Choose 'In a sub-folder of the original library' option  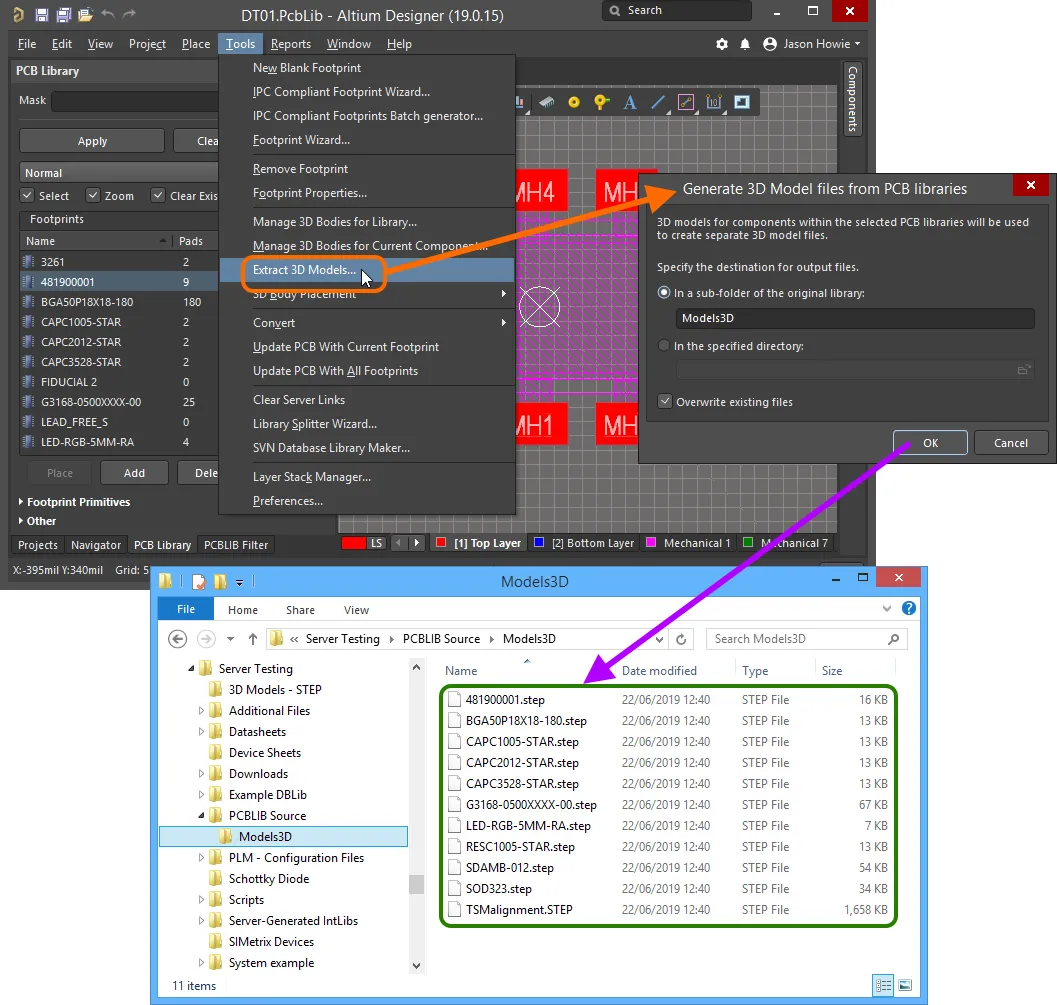click(x=664, y=293)
